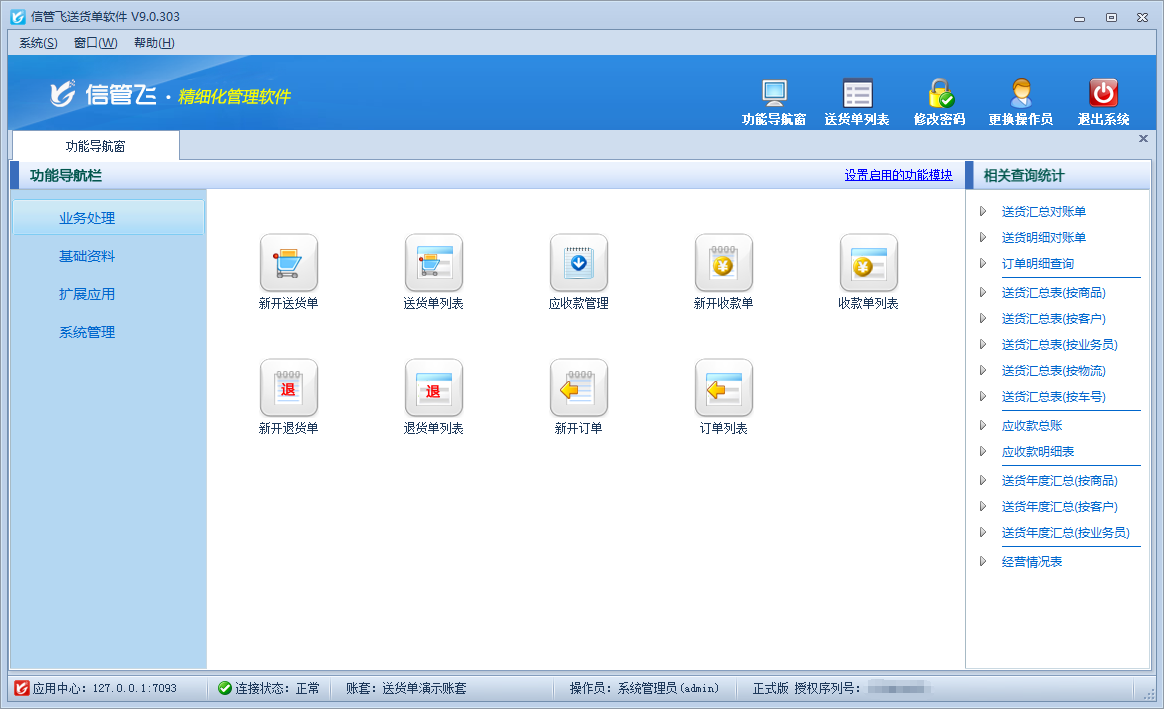The width and height of the screenshot is (1164, 709).
Task: Click the triangle arrow beside 应收款总账
Action: 983,425
